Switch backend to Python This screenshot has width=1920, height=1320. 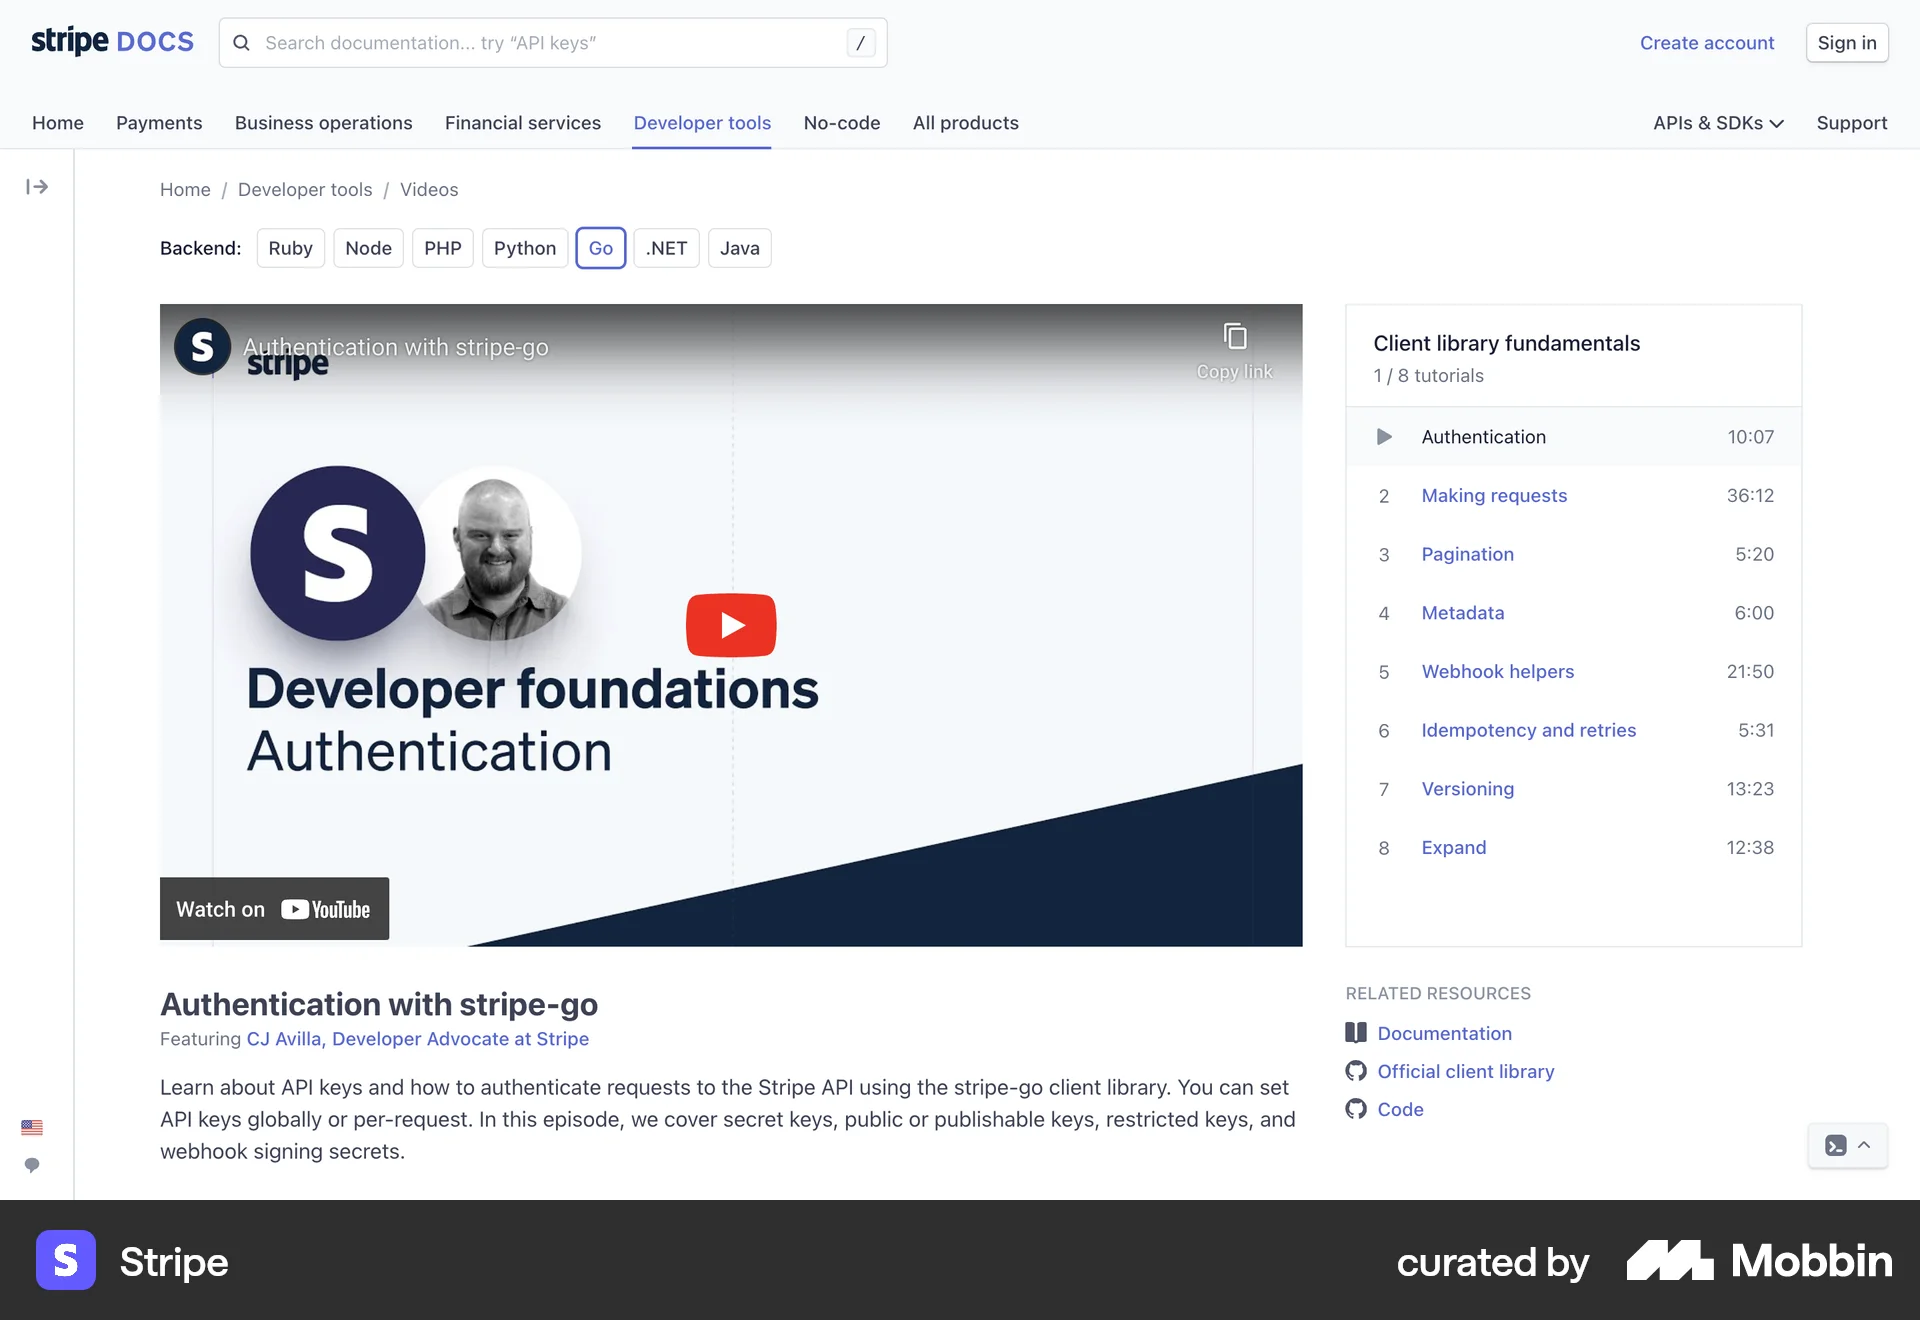pos(524,248)
